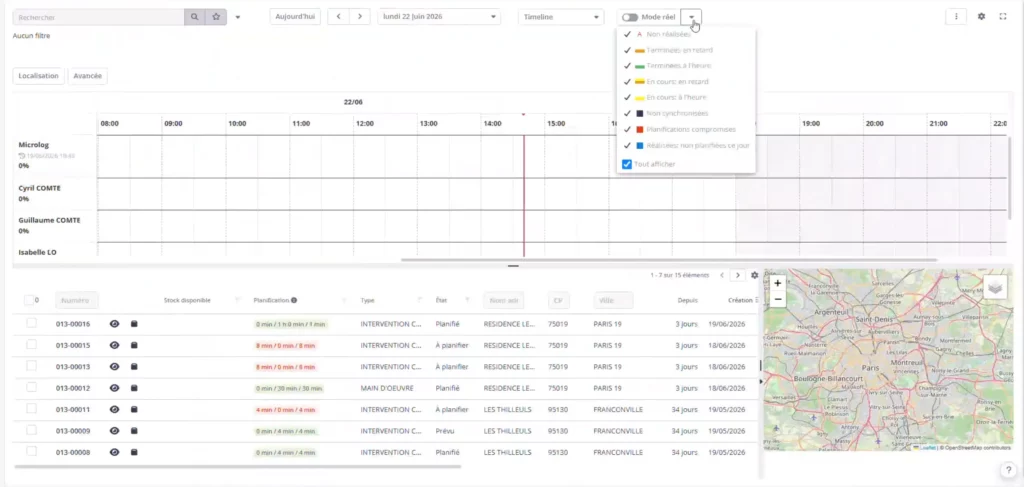The height and width of the screenshot is (487, 1024).
Task: Uncheck the Tout afficher checkbox
Action: pyautogui.click(x=627, y=164)
